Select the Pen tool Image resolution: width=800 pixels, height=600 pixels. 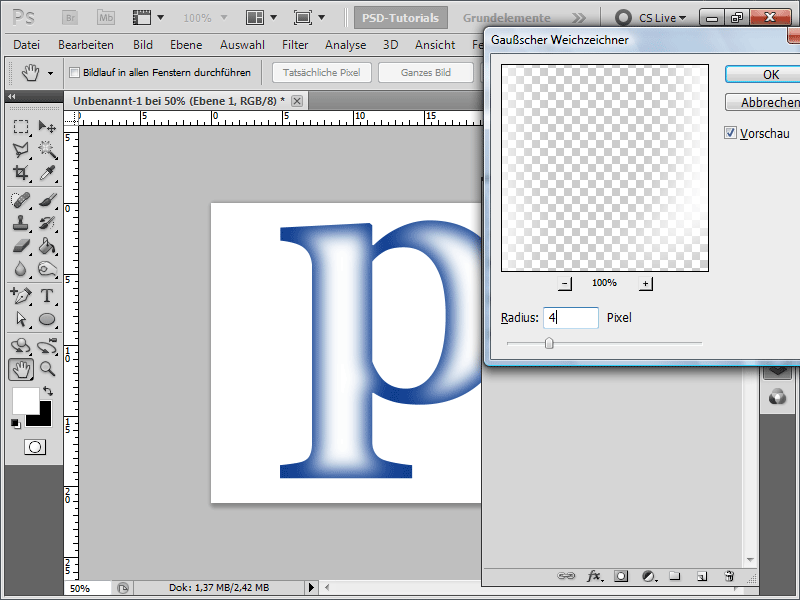[20, 296]
